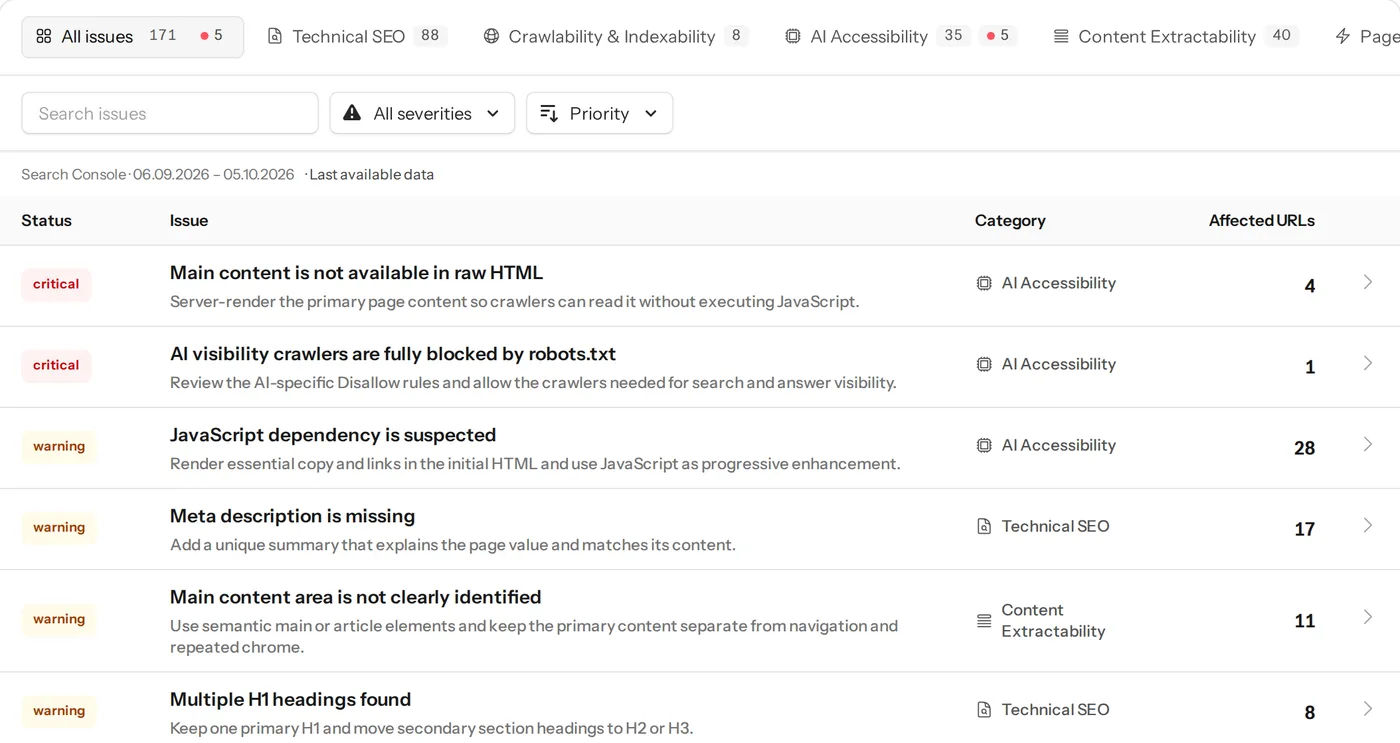The width and height of the screenshot is (1400, 743).
Task: Open the AI Accessibility tab
Action: (x=900, y=37)
